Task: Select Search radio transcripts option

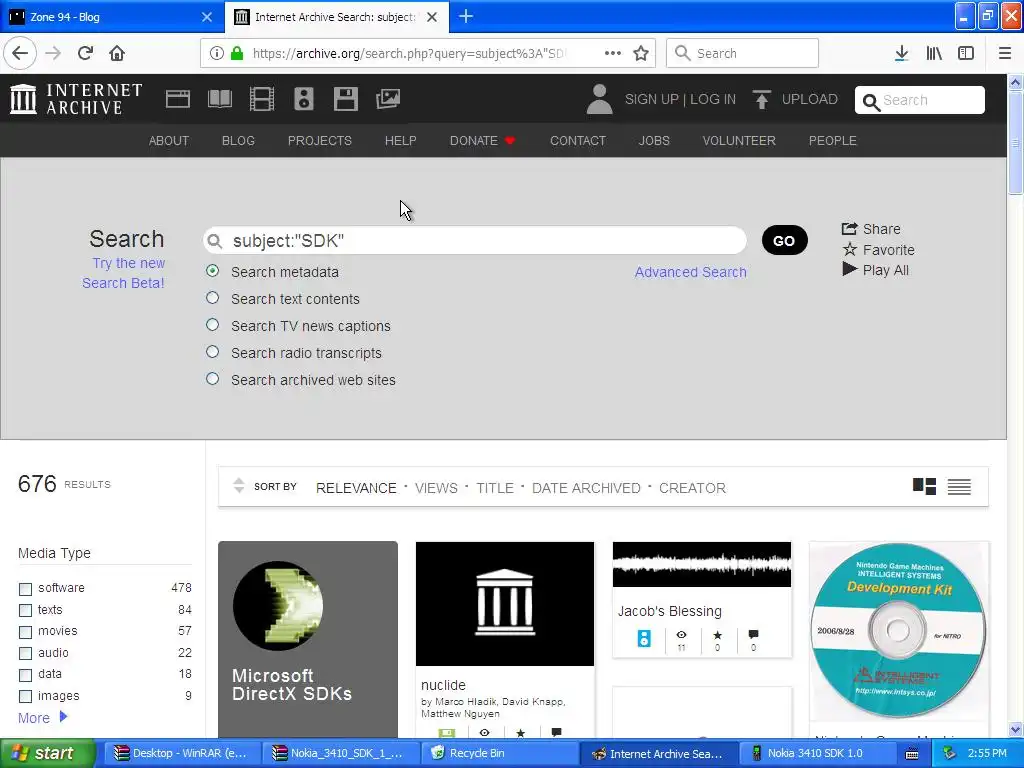Action: tap(212, 351)
